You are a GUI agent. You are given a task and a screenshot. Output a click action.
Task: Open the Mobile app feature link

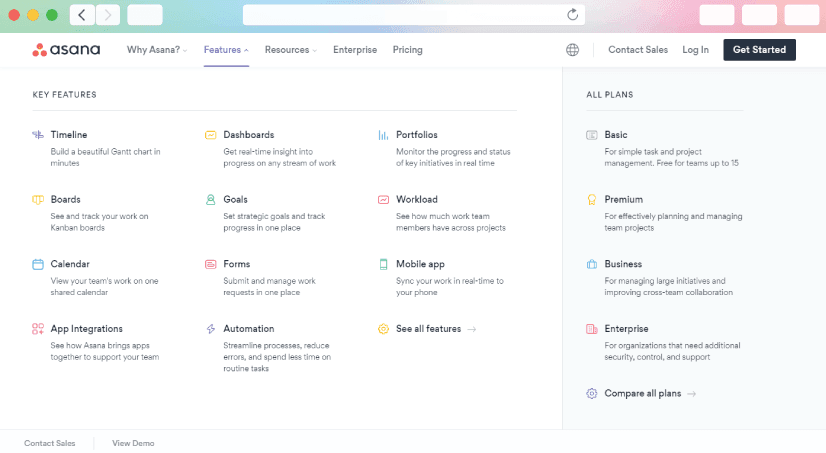tap(420, 264)
